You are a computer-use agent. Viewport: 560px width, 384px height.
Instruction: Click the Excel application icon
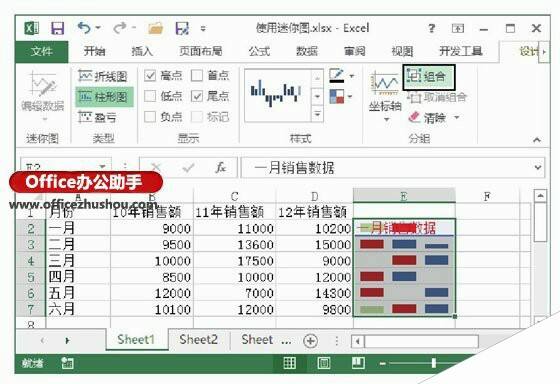pos(31,28)
